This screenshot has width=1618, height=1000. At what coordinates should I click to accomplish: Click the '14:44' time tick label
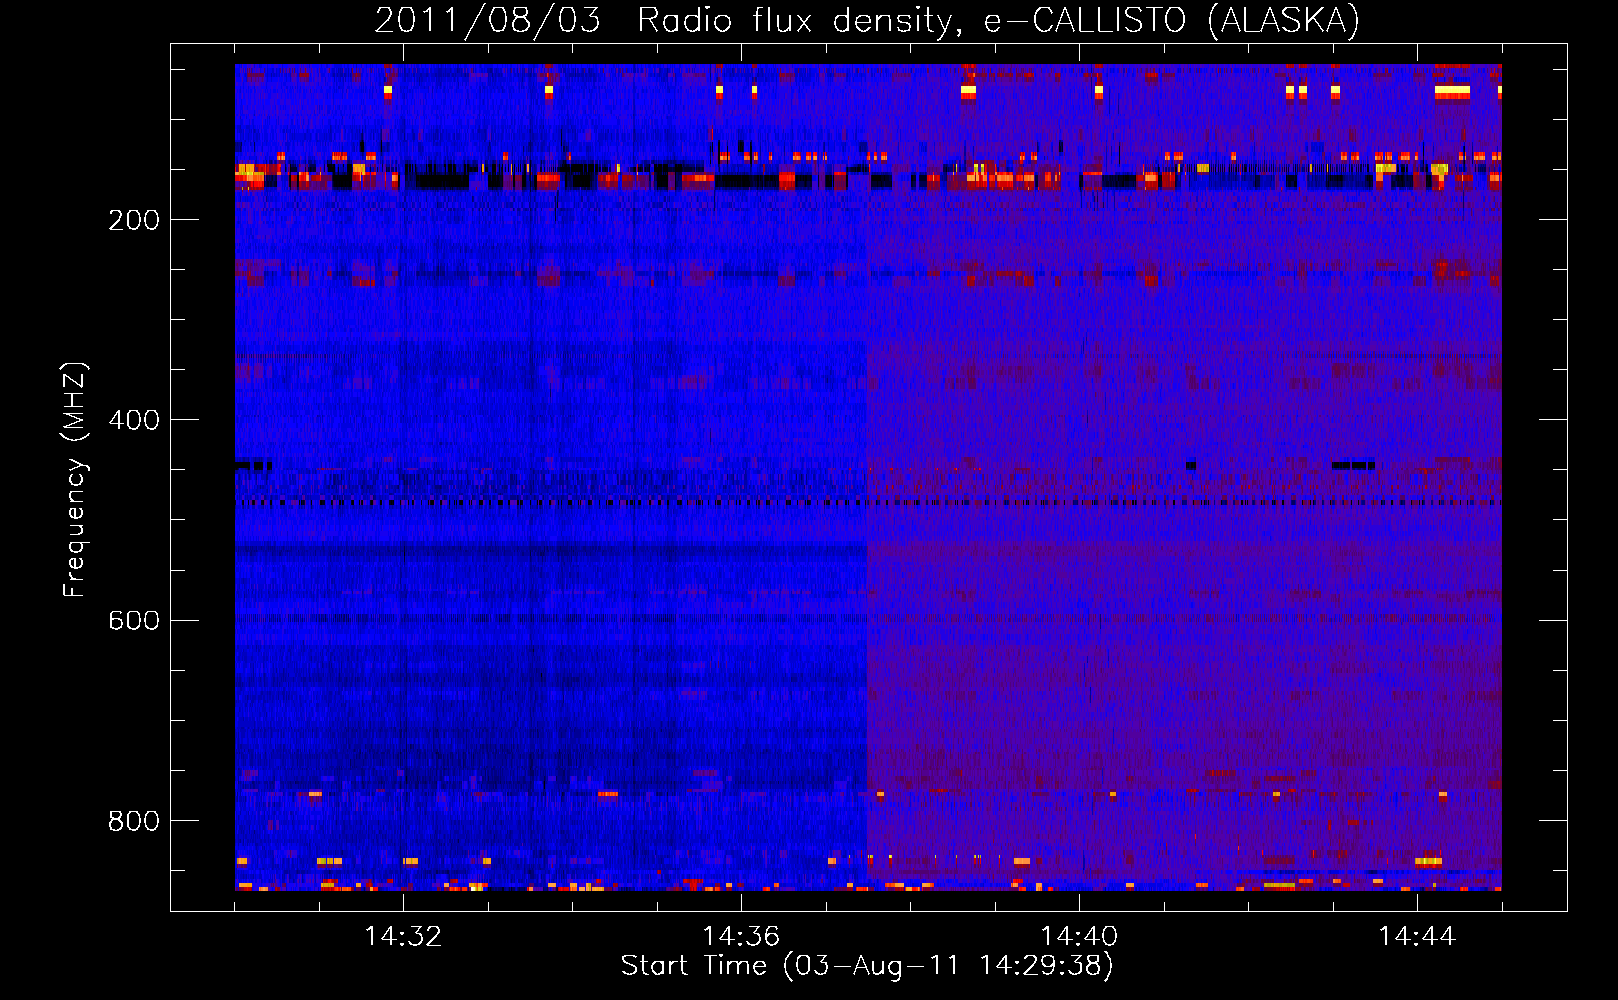[1417, 936]
